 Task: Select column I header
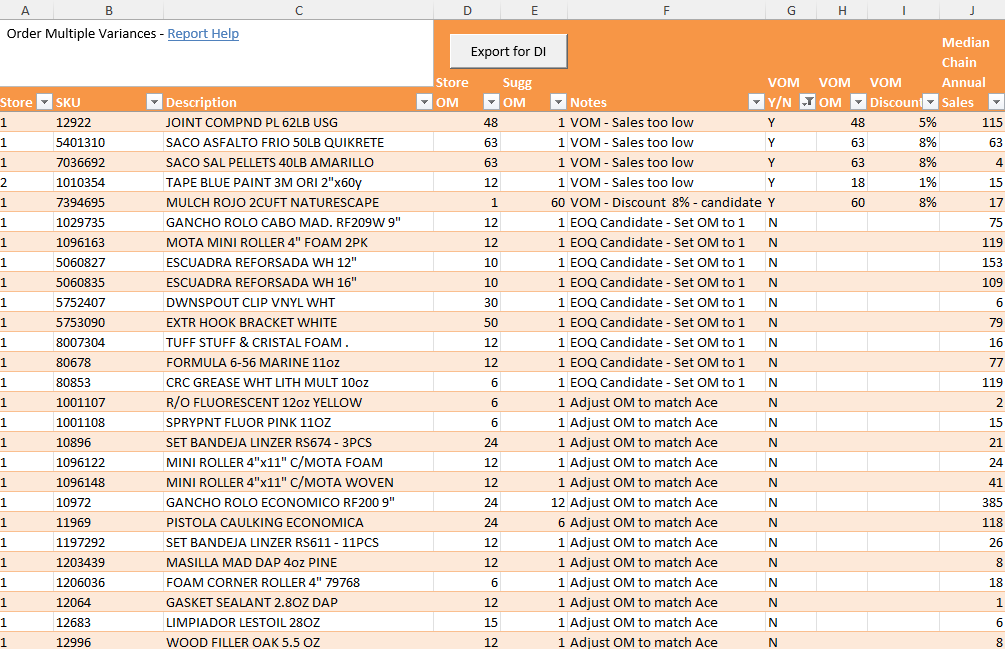pos(904,10)
